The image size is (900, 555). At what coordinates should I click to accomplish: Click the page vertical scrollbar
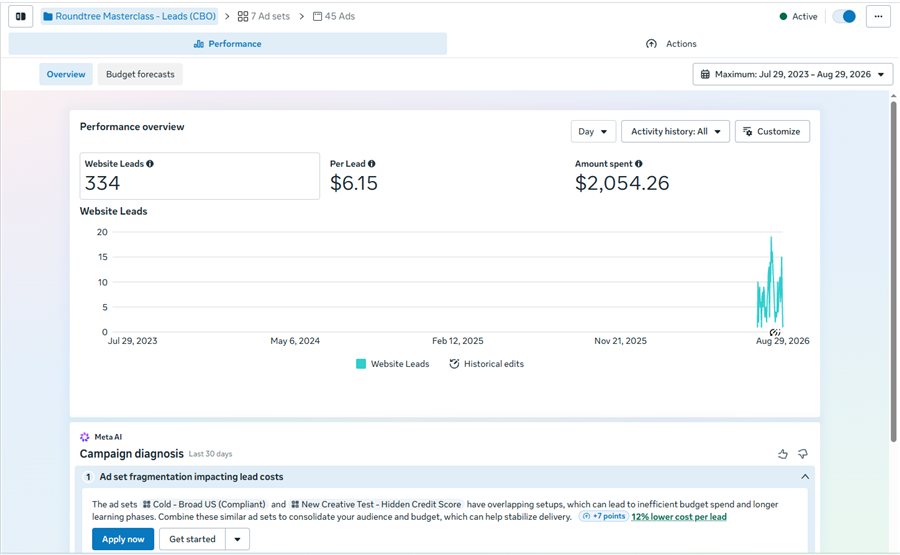tap(894, 271)
